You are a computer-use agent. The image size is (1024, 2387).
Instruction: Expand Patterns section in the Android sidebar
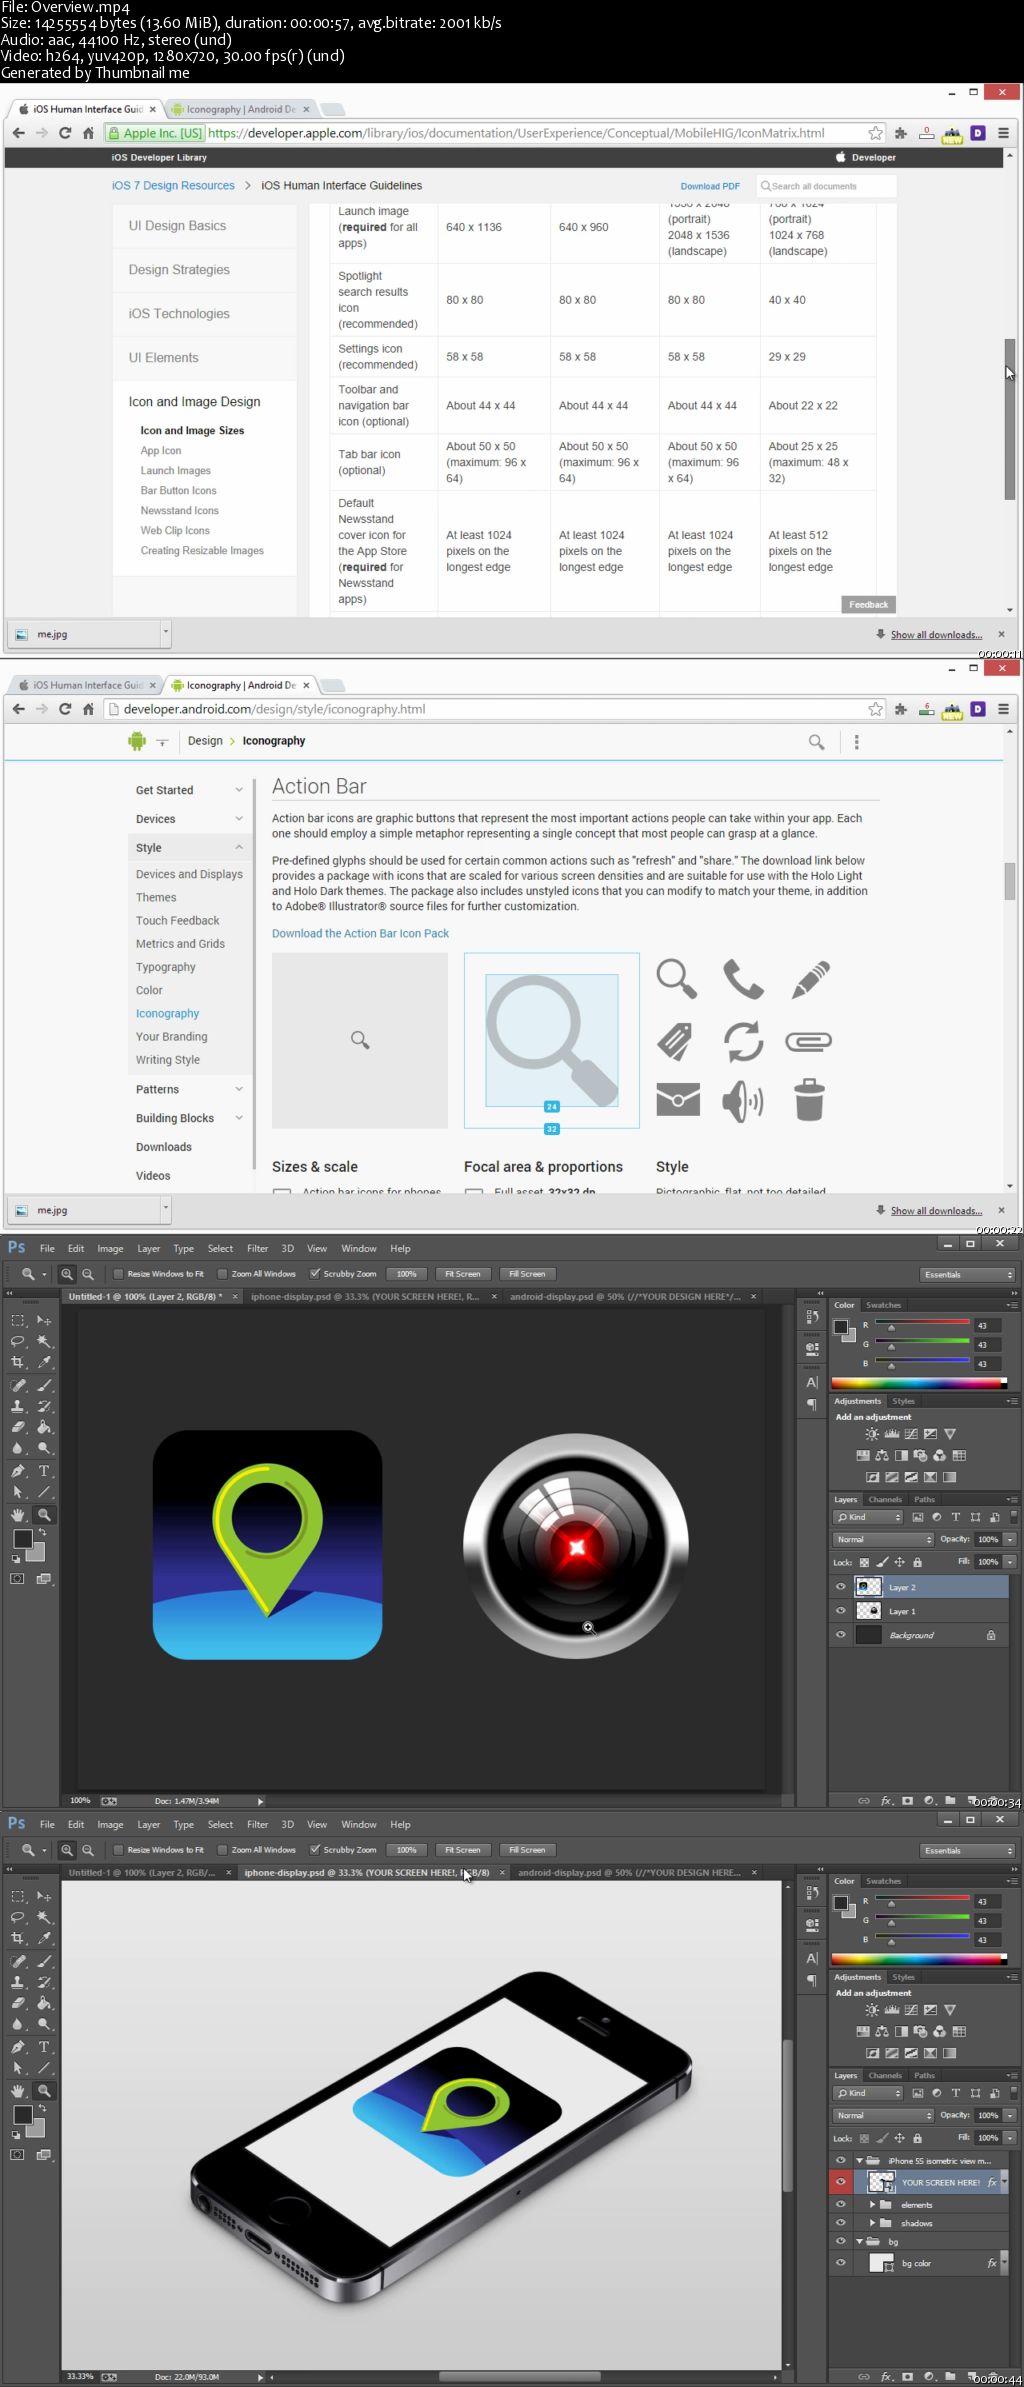pos(239,1089)
